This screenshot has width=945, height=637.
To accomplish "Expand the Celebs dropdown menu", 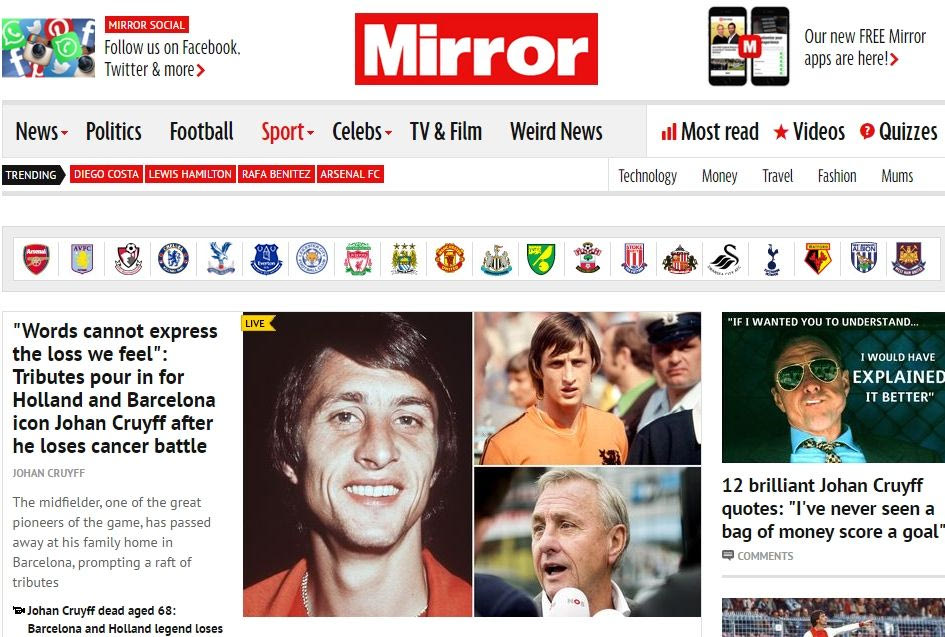I will (362, 131).
